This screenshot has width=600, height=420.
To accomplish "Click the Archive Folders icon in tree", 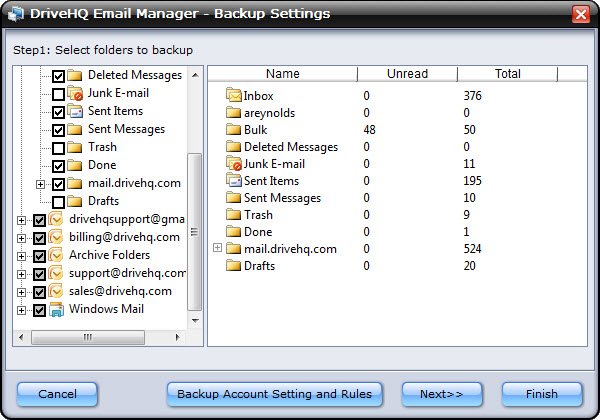I will pyautogui.click(x=56, y=256).
